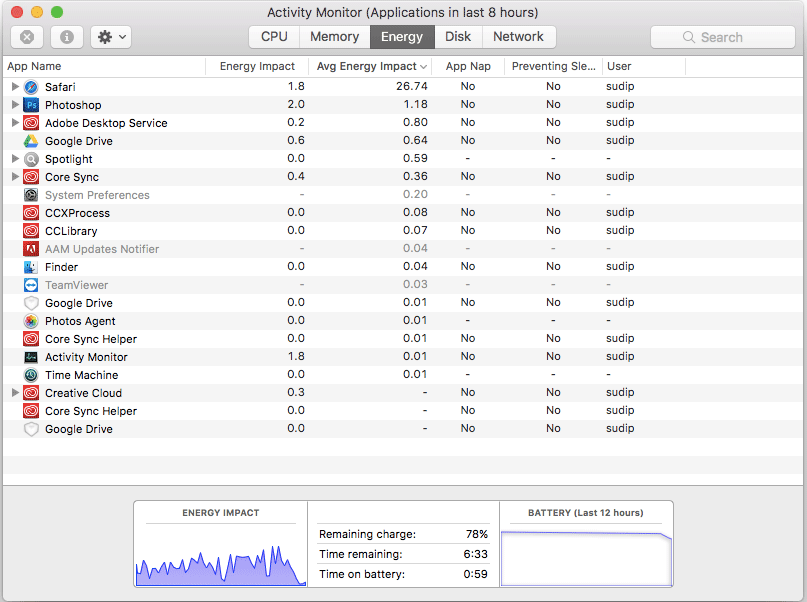The width and height of the screenshot is (807, 602).
Task: Click the Photoshop Ps icon
Action: [31, 105]
